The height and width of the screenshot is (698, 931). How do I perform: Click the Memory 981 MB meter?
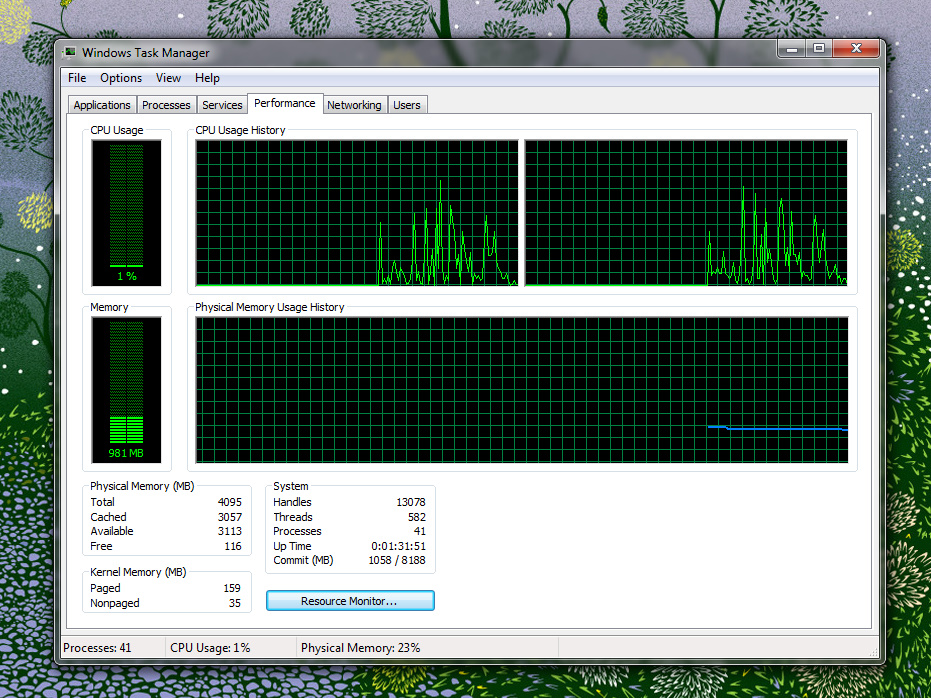[126, 390]
